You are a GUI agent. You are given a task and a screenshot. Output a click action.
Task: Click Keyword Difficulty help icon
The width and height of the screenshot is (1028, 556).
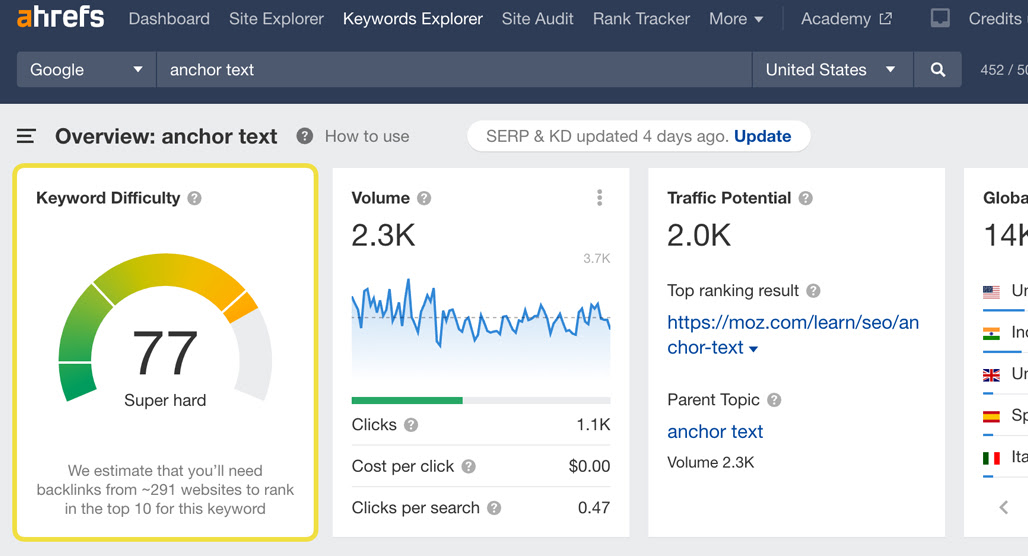pos(194,198)
